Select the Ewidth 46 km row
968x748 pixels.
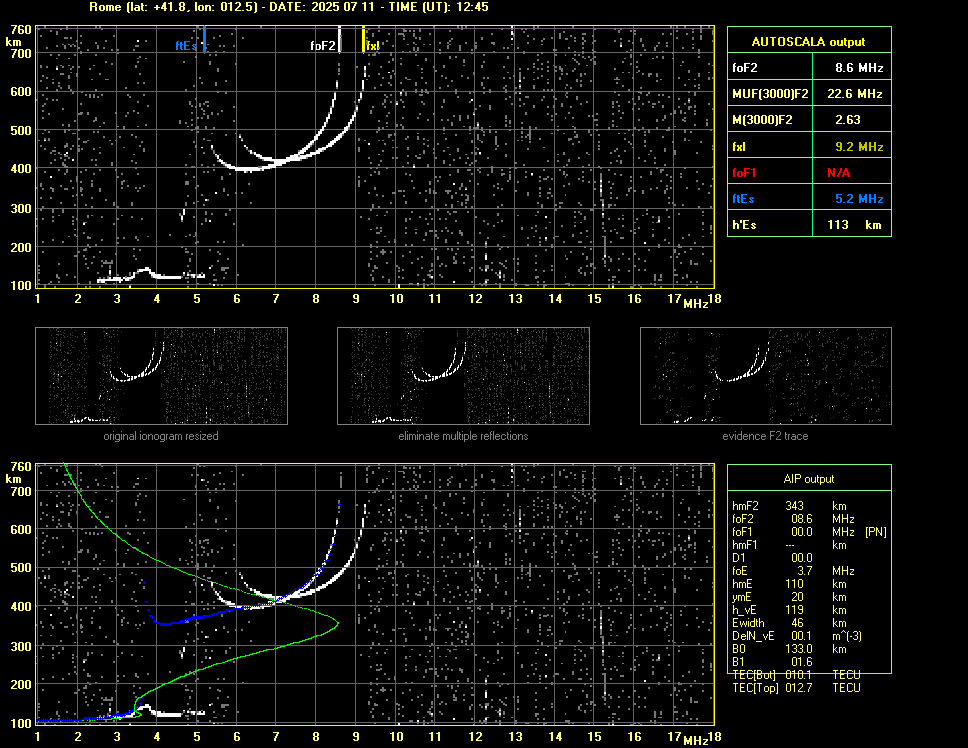point(788,623)
